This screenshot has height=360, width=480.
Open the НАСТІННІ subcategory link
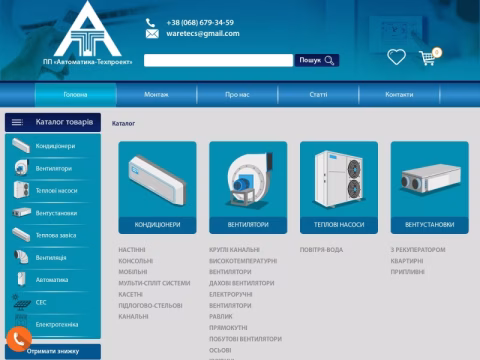tap(132, 250)
